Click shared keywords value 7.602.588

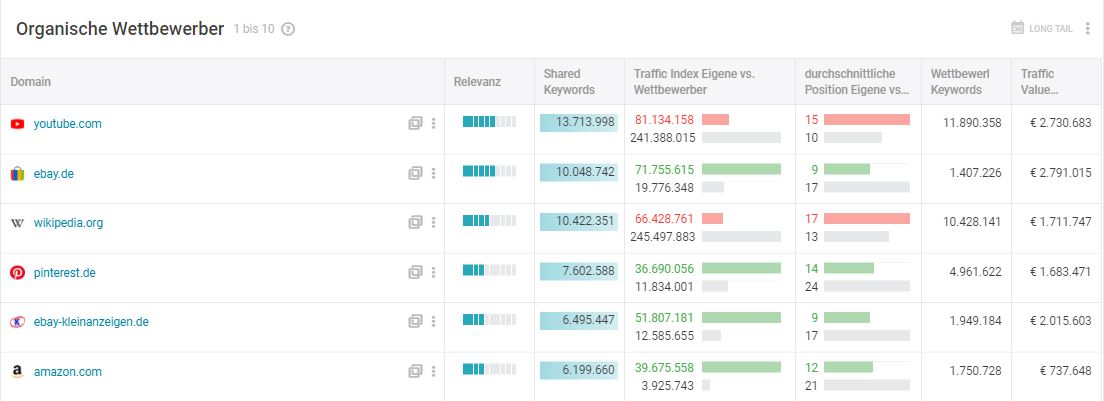(x=589, y=272)
